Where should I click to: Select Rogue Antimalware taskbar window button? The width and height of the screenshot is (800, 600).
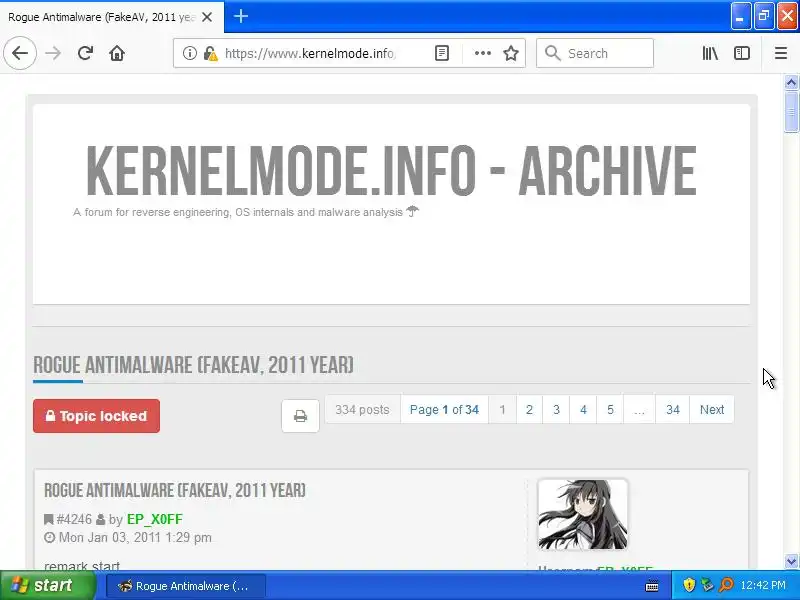point(186,586)
